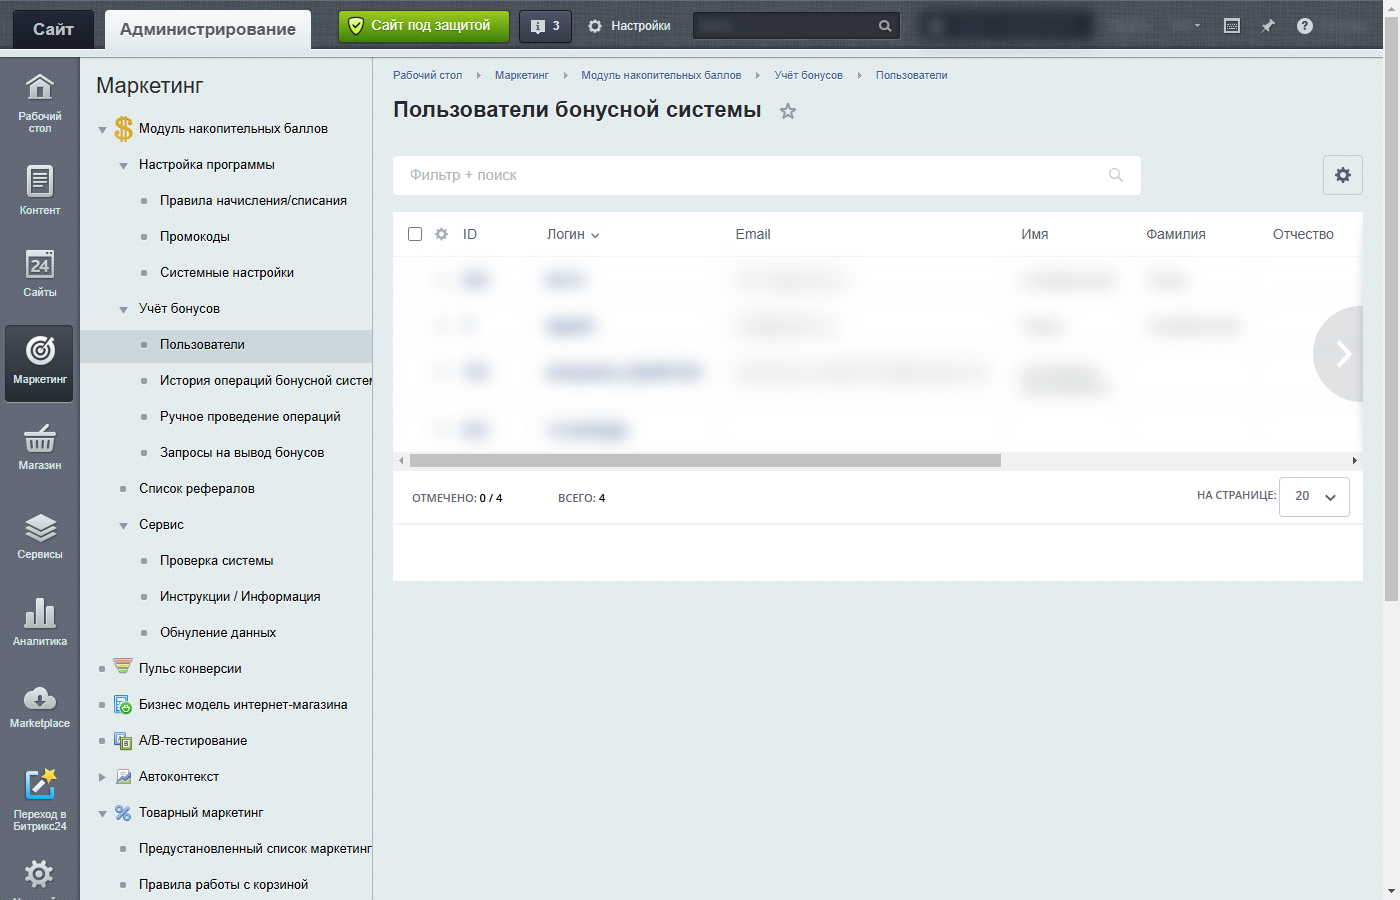Open А/В-тестирование tree item
1400x900 pixels.
pyautogui.click(x=193, y=741)
